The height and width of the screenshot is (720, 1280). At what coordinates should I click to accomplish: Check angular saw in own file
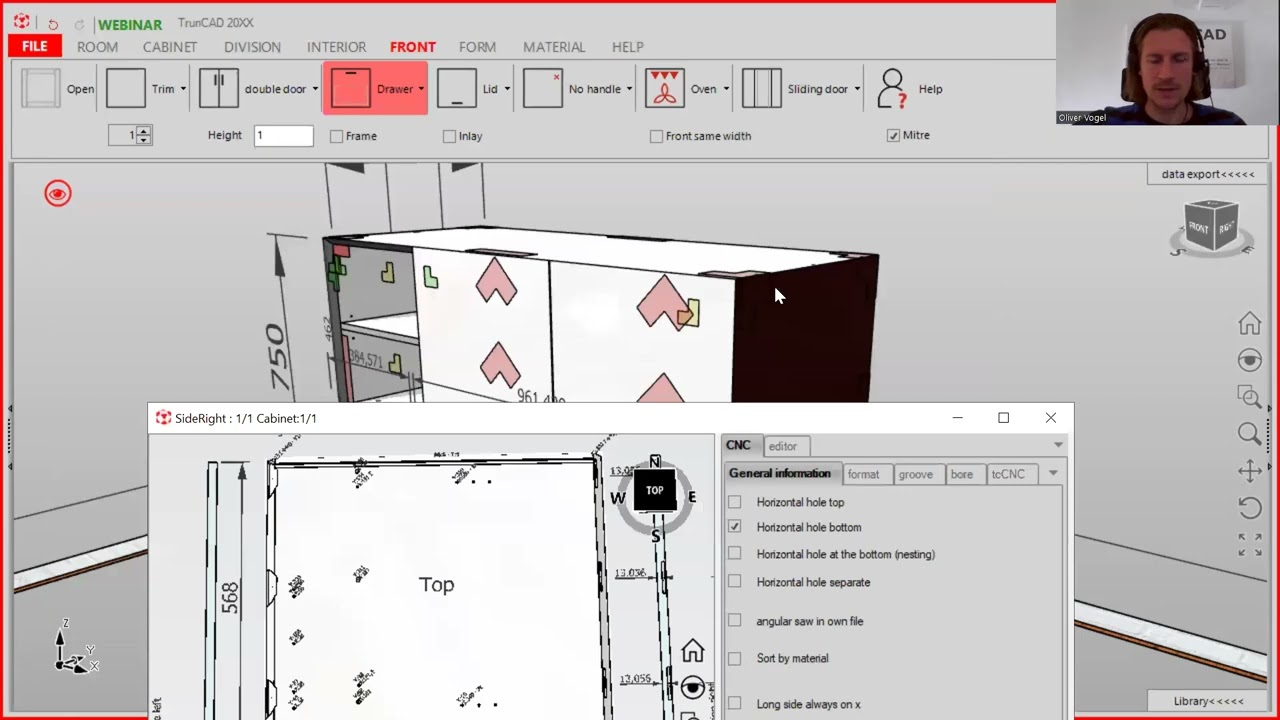[735, 621]
